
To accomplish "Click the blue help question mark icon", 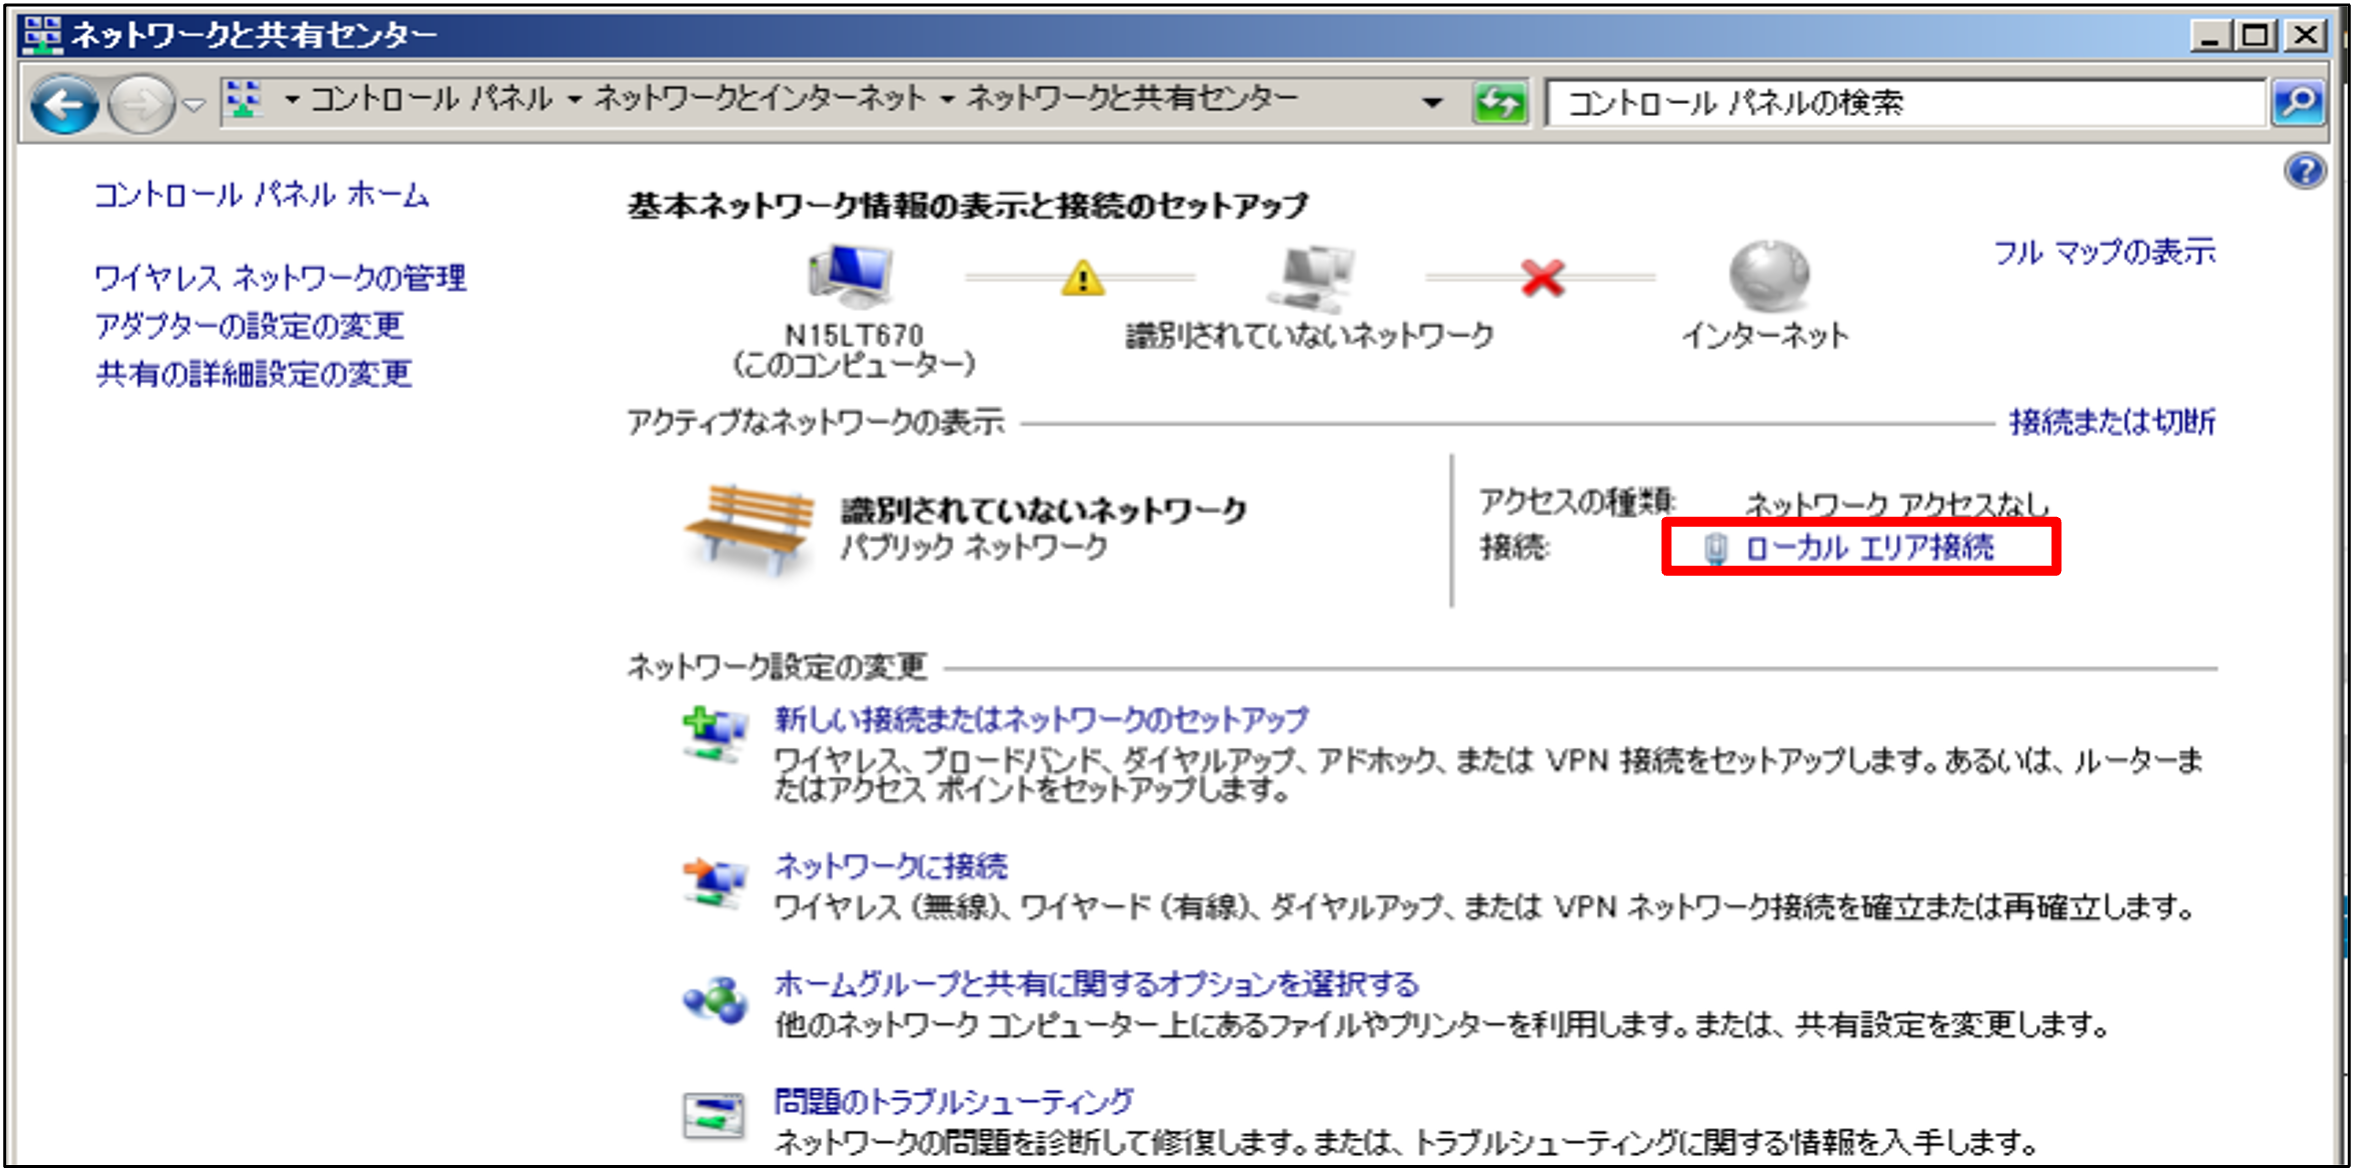I will (2304, 172).
